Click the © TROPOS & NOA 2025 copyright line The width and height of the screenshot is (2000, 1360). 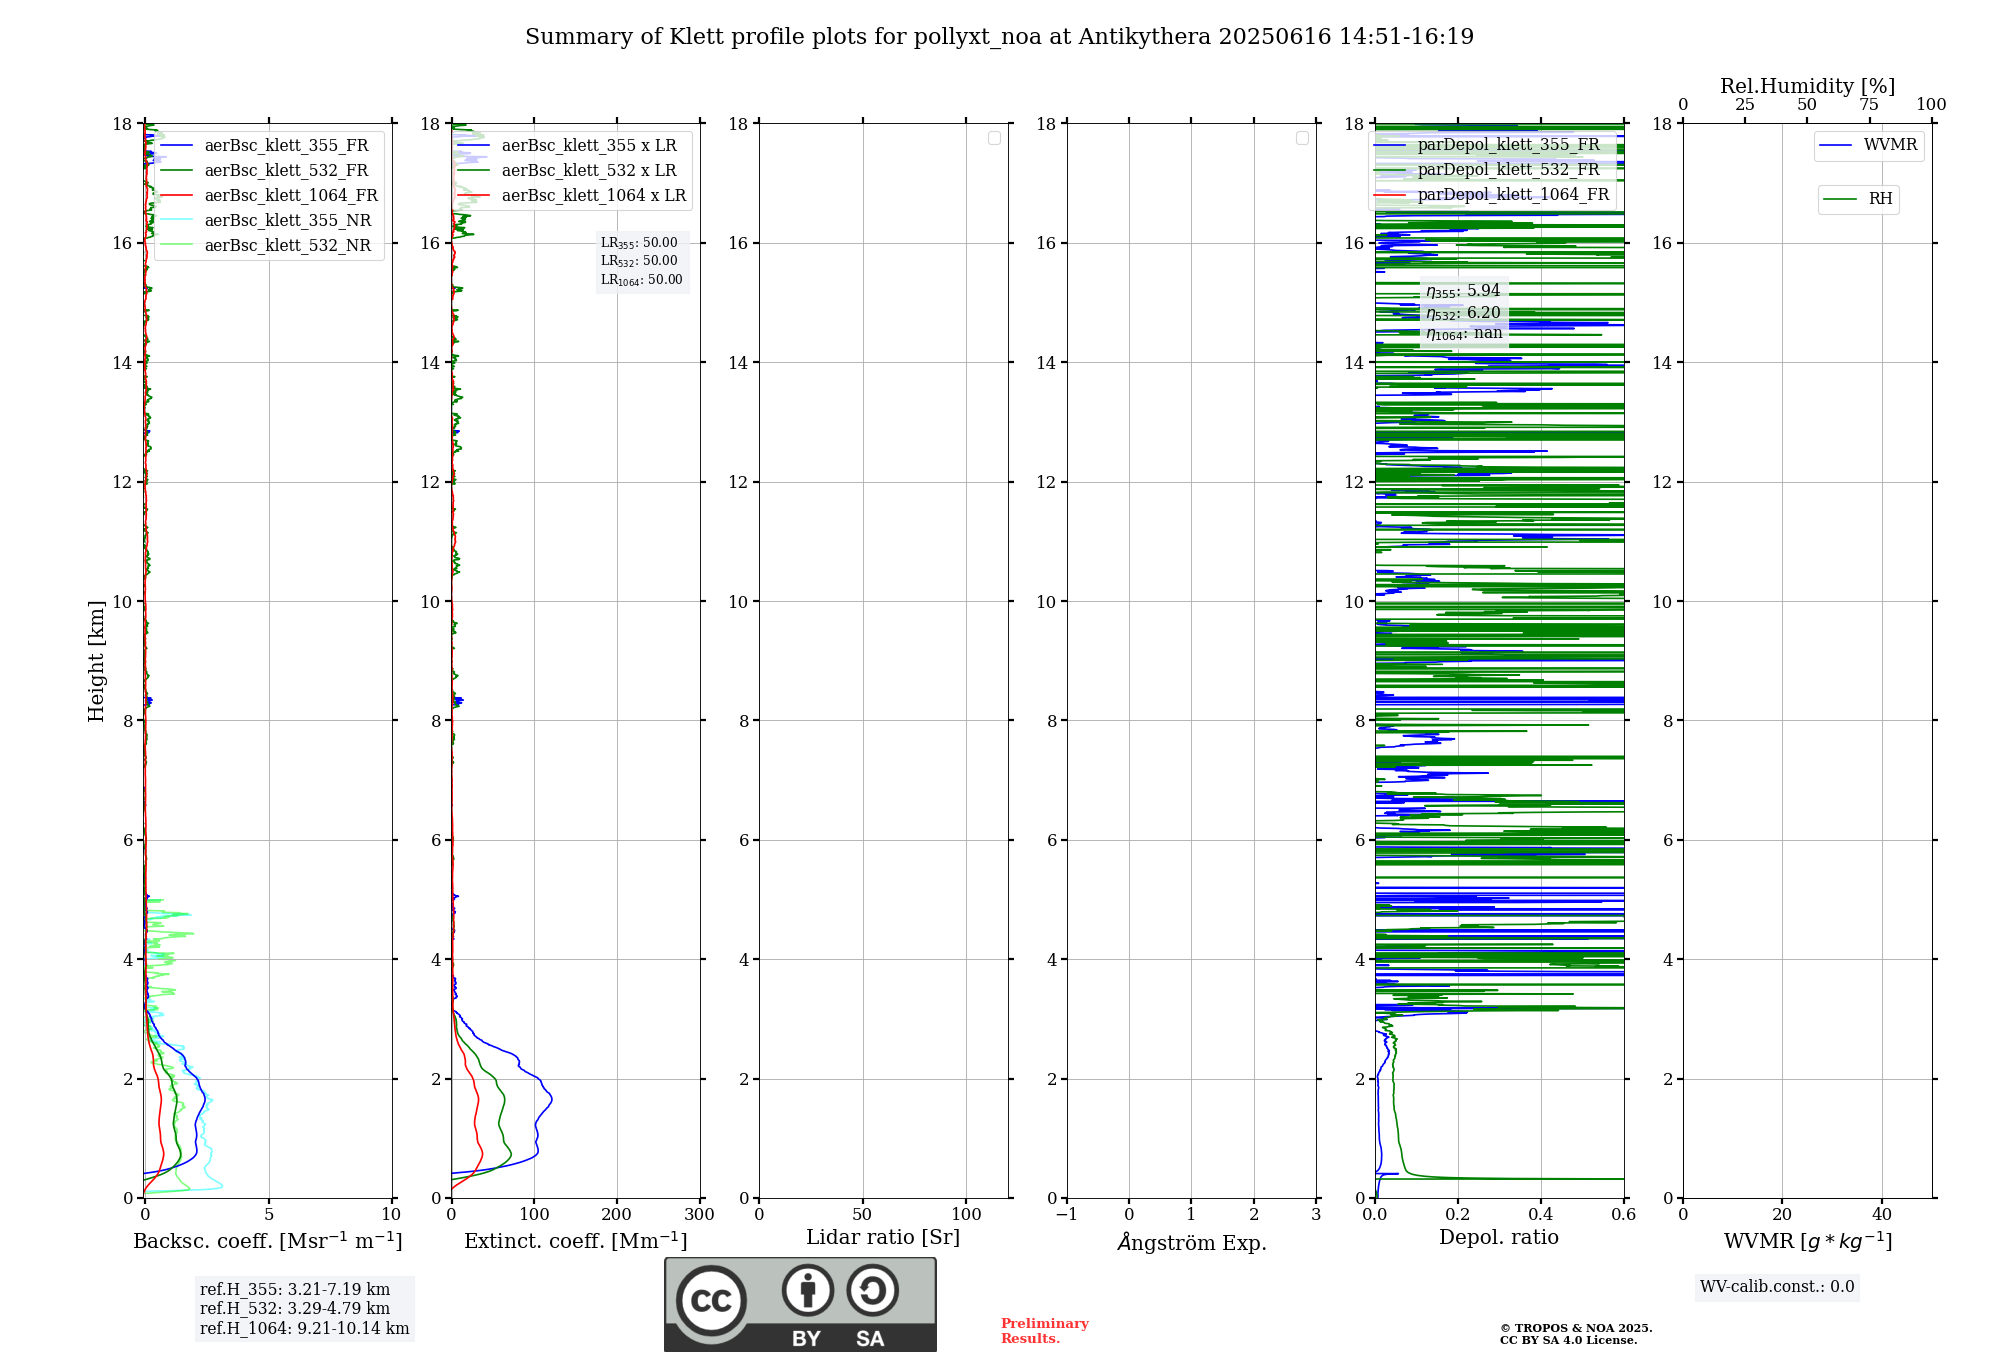[1576, 1329]
